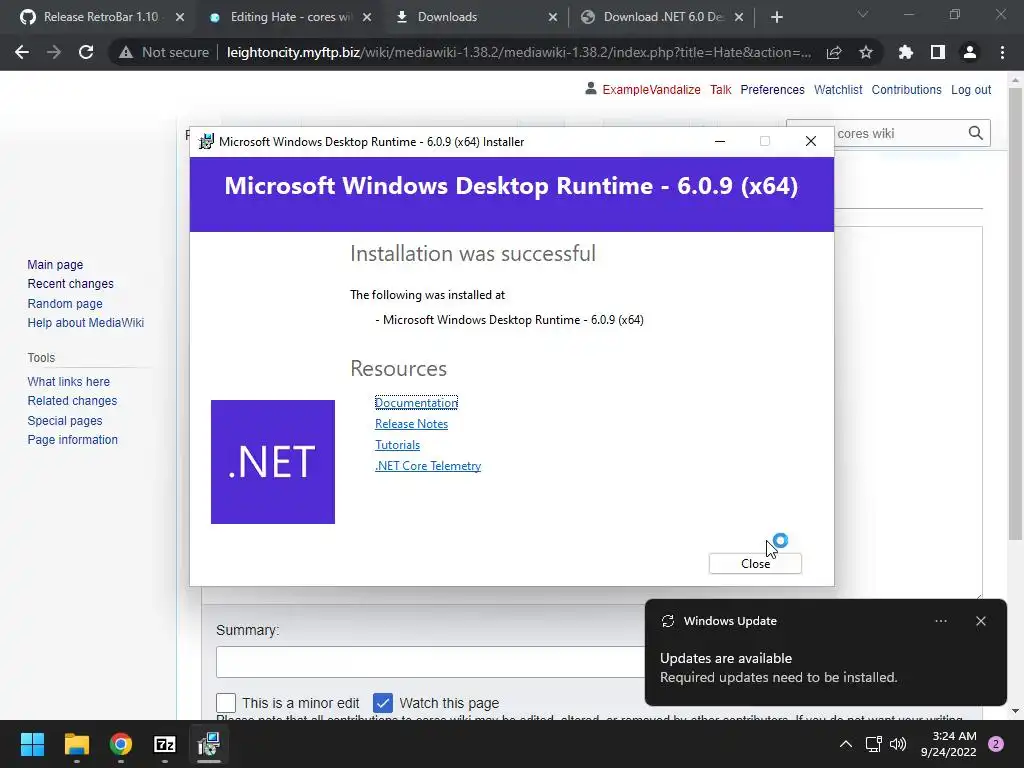Go to the wiki Main page
This screenshot has width=1024, height=768.
(x=56, y=264)
